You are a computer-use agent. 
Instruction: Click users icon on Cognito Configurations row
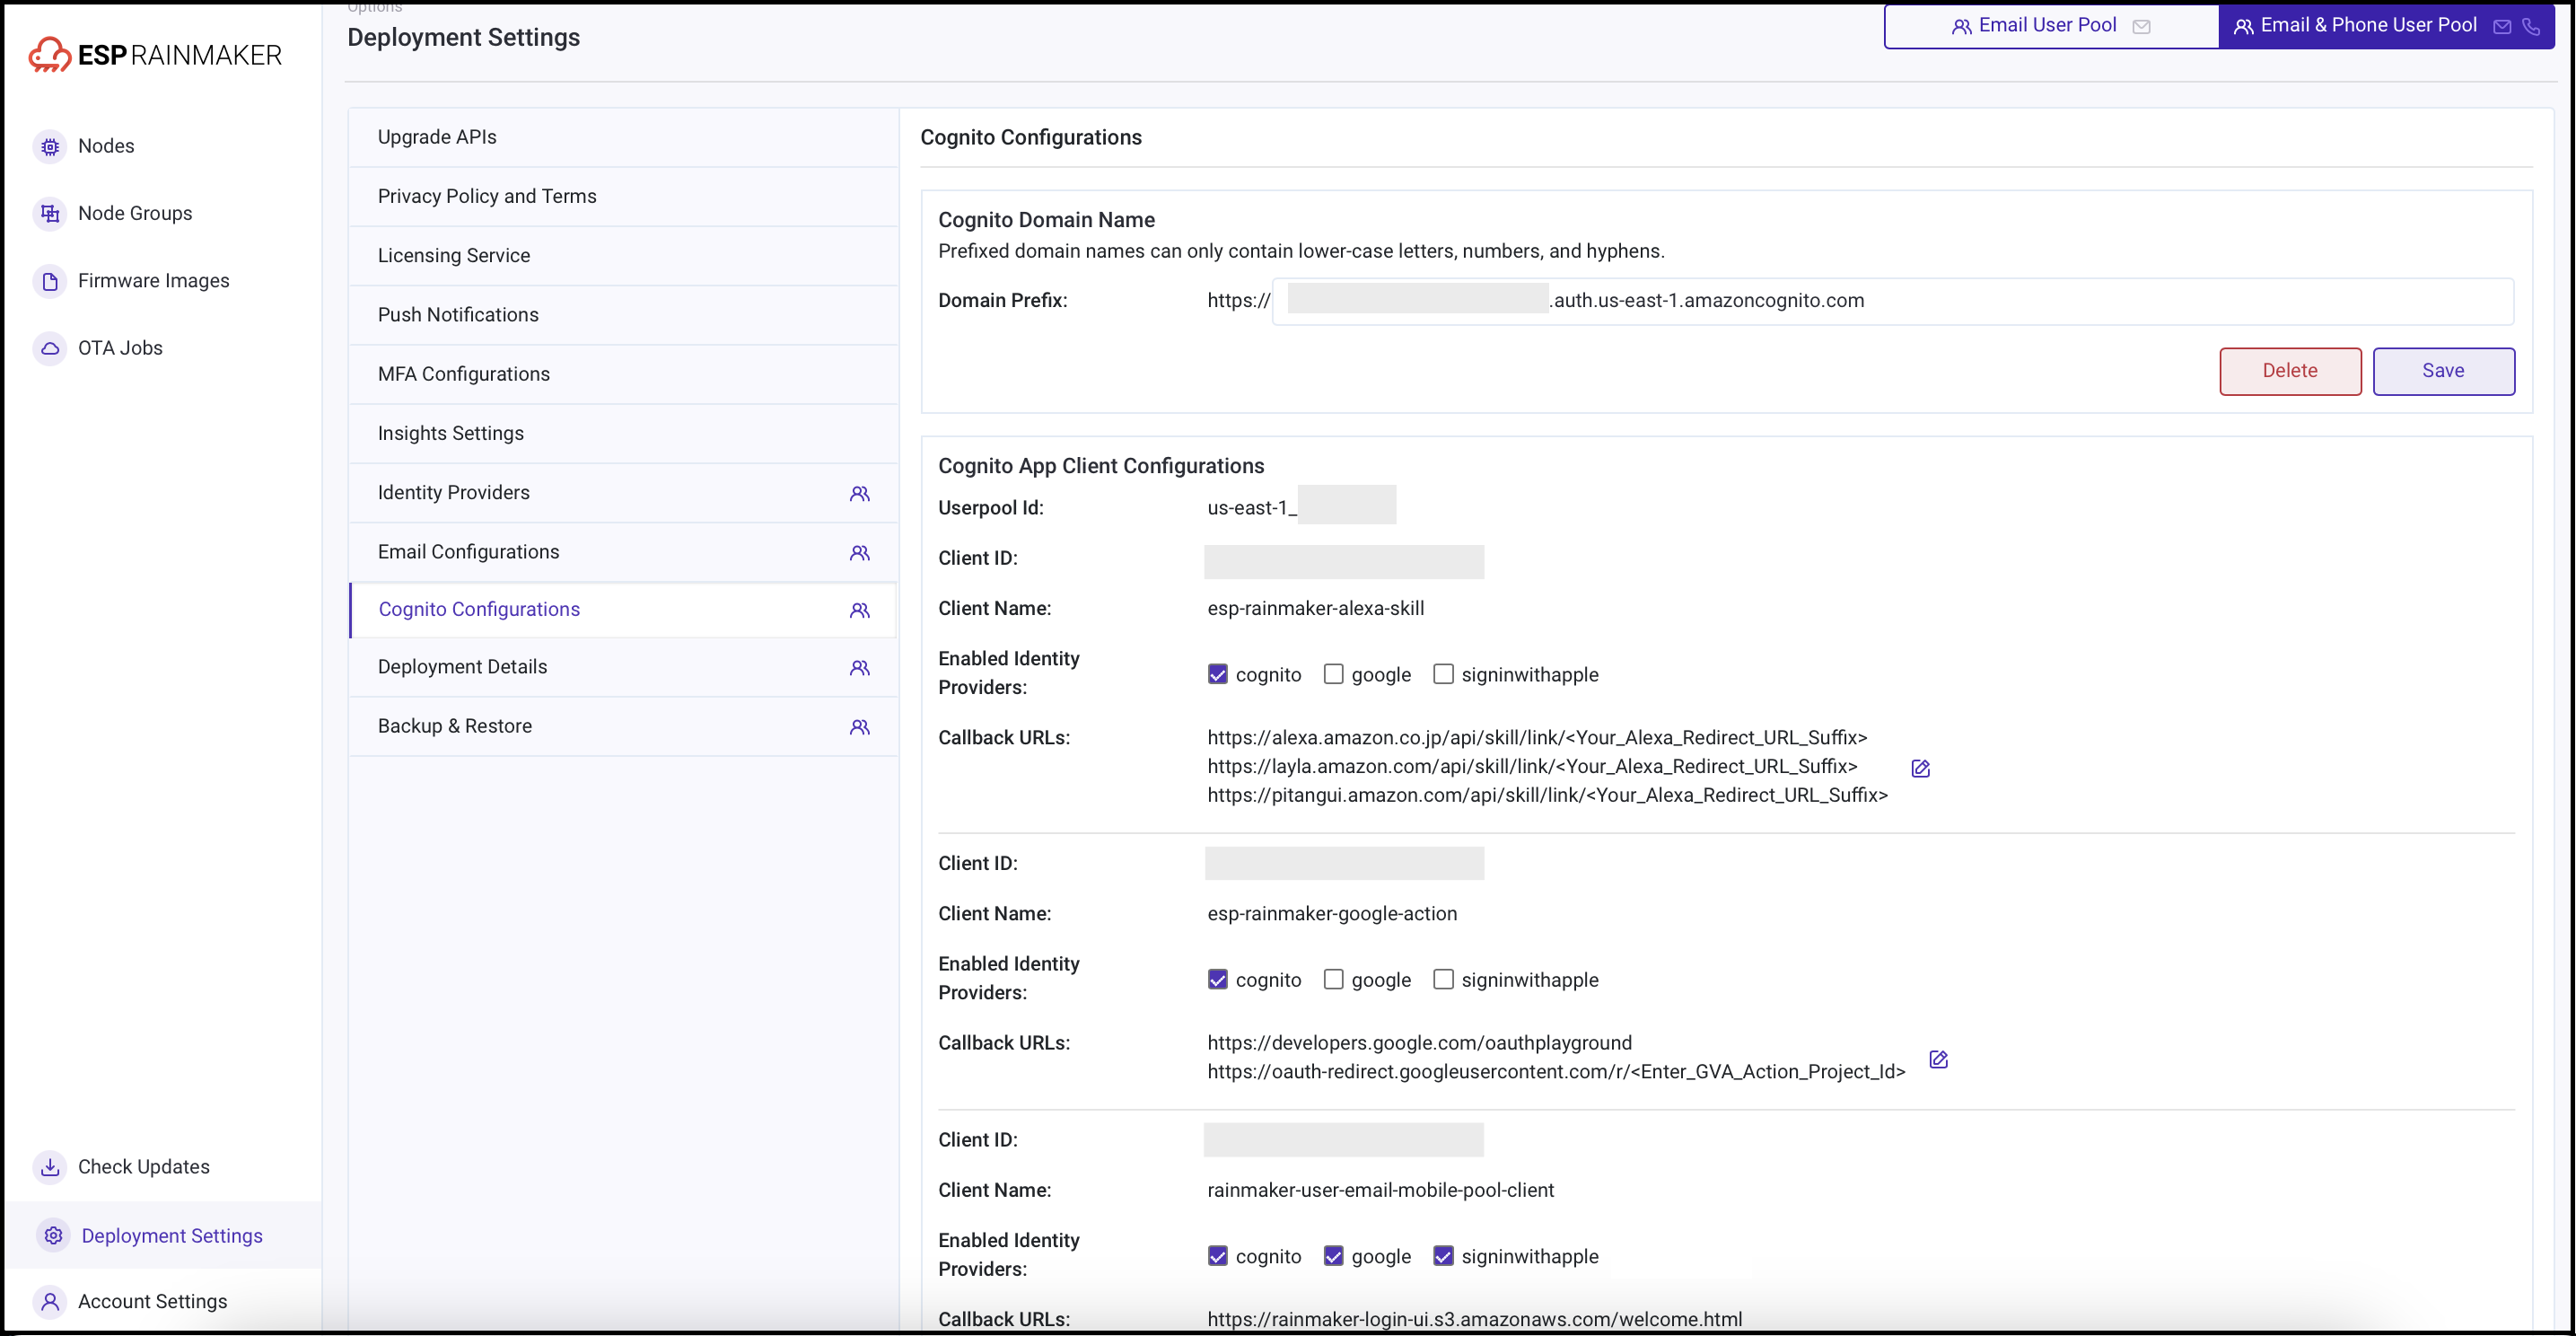click(x=860, y=610)
